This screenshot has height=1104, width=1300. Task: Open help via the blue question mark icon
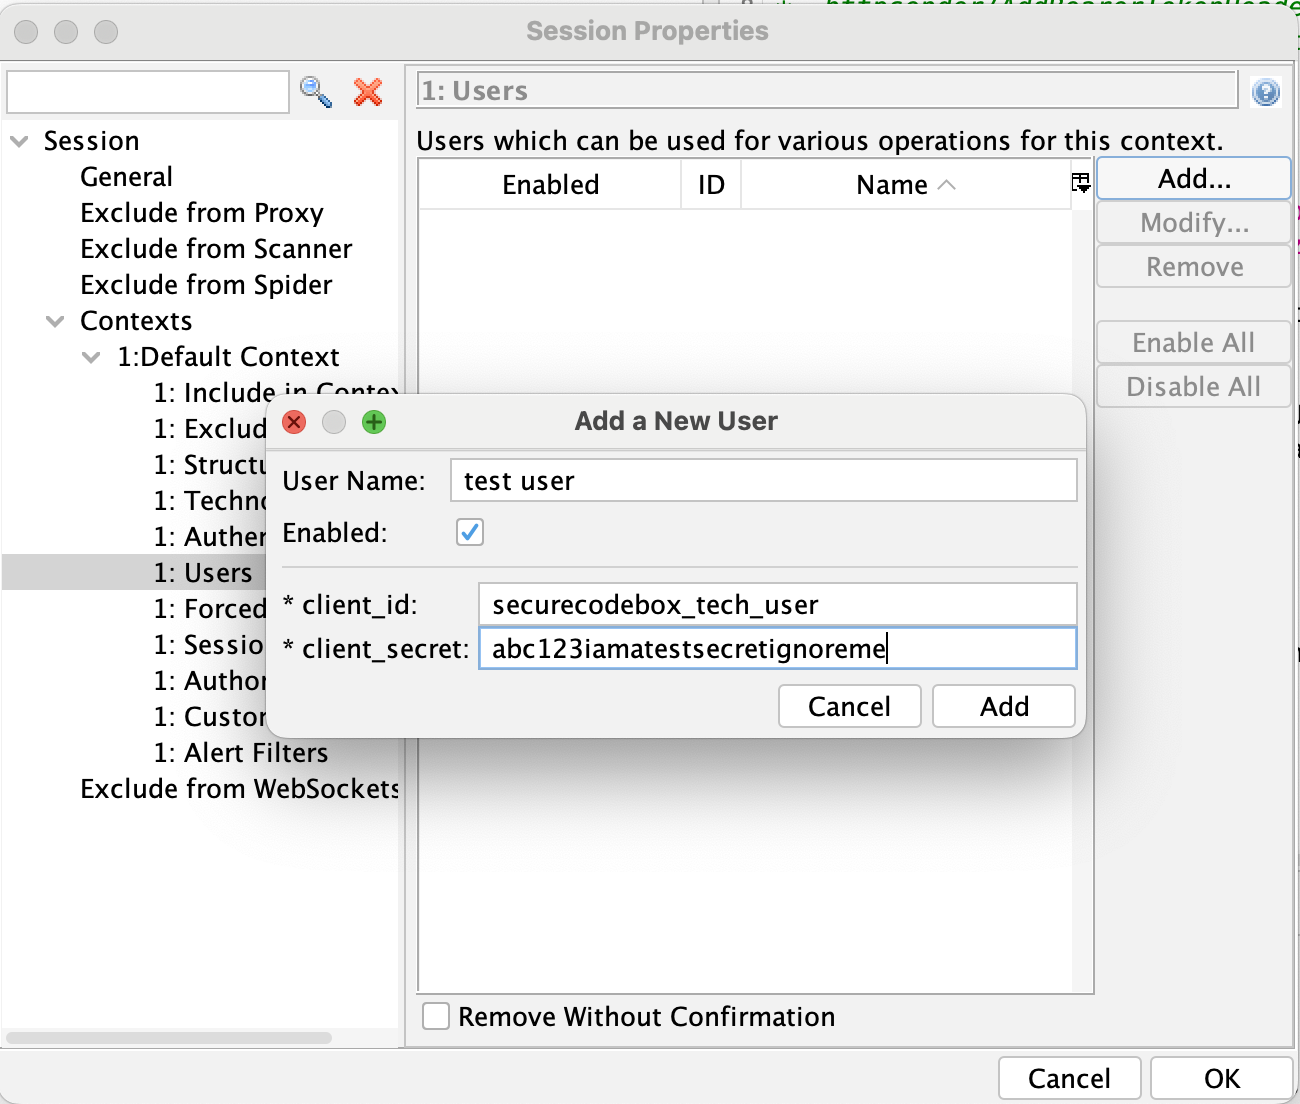click(x=1265, y=91)
